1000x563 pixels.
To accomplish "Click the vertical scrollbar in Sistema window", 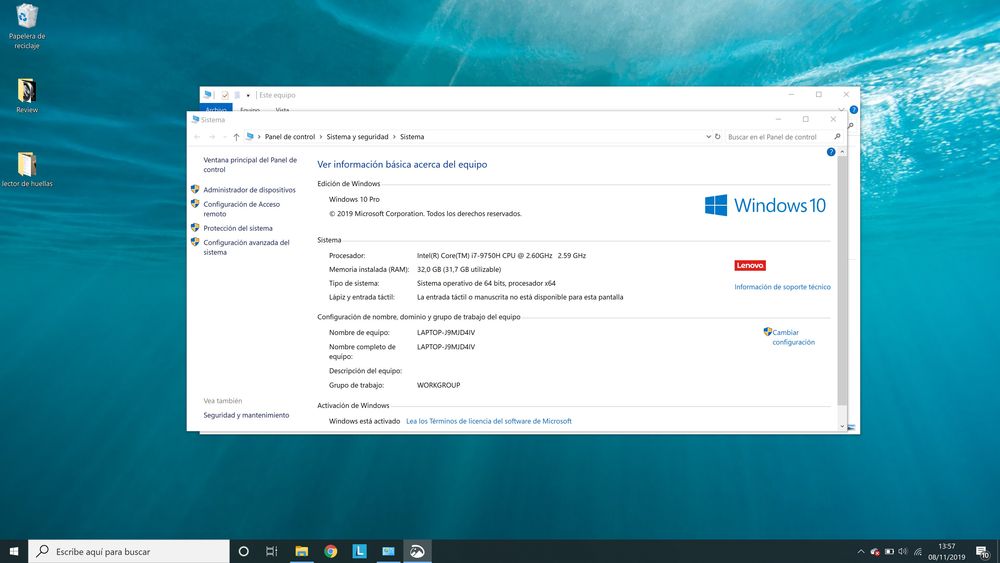I will (x=842, y=280).
